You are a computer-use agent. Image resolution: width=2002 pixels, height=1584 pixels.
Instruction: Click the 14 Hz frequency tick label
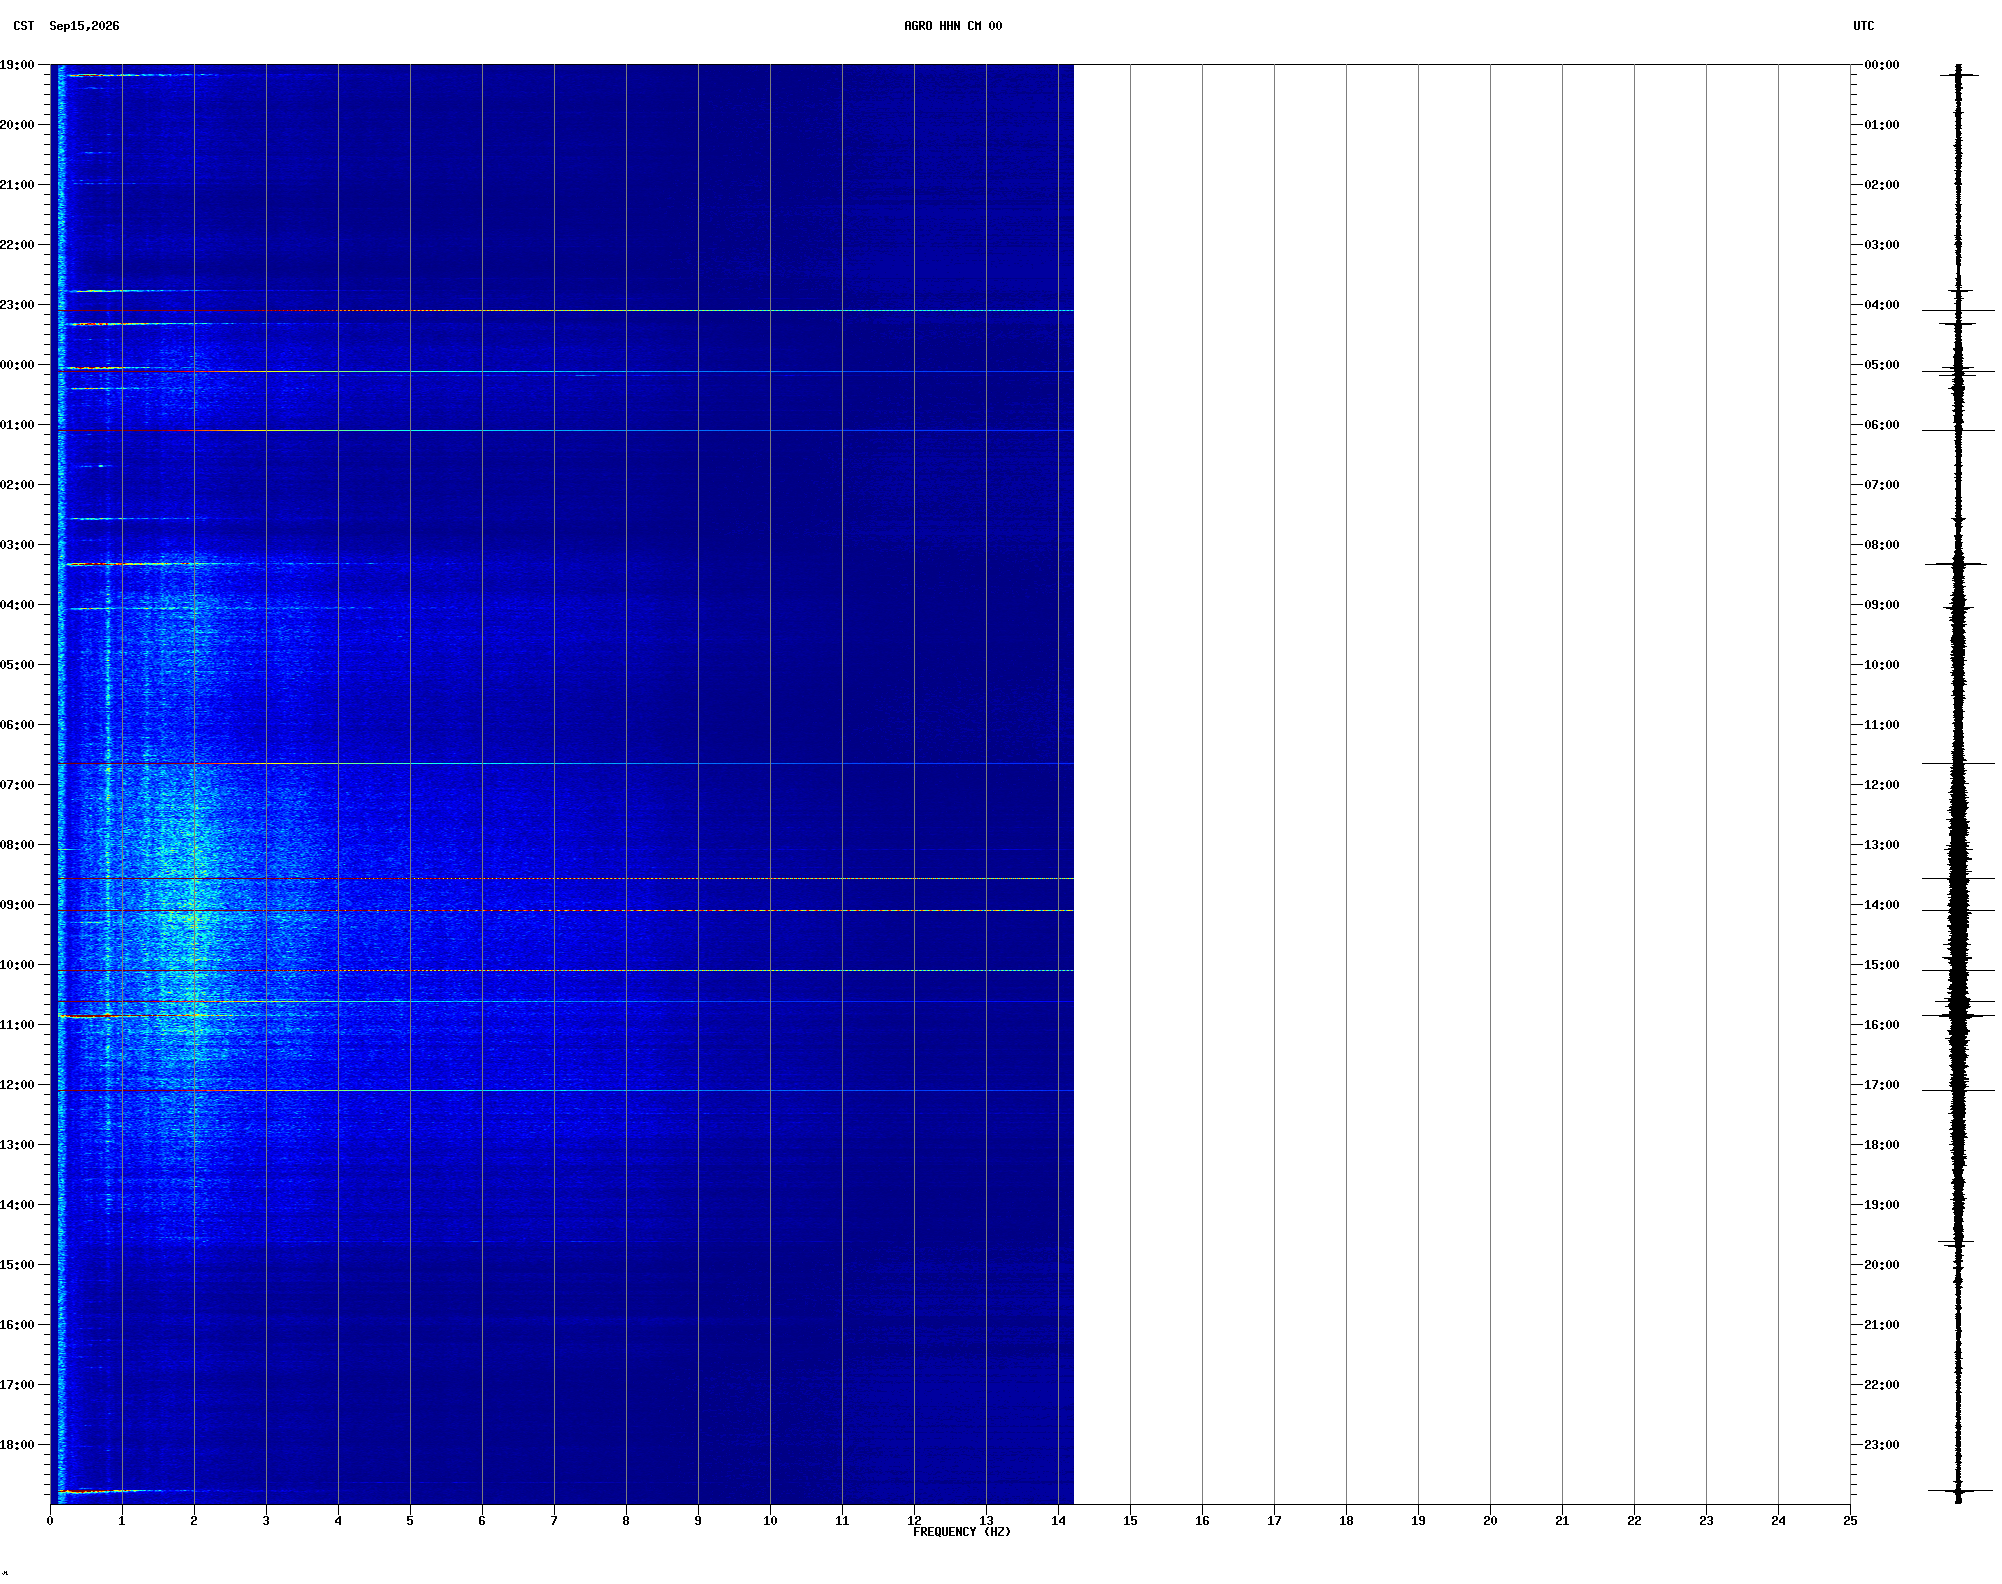click(1058, 1521)
